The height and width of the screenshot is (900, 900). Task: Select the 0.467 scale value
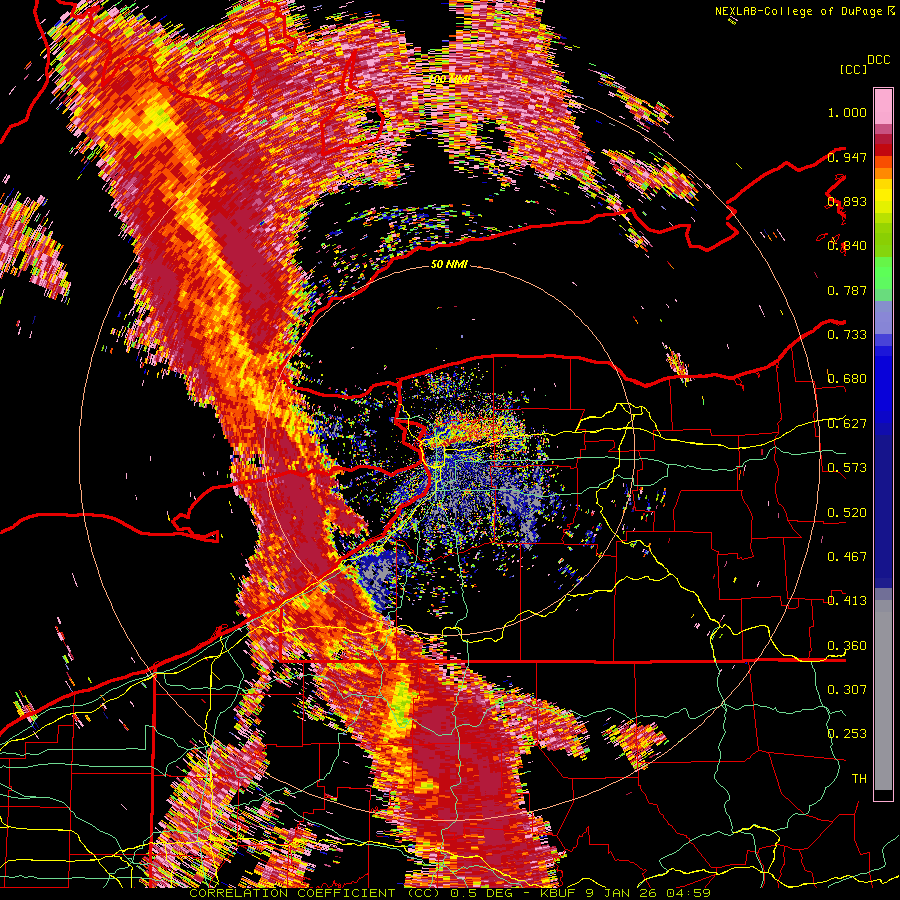(847, 557)
